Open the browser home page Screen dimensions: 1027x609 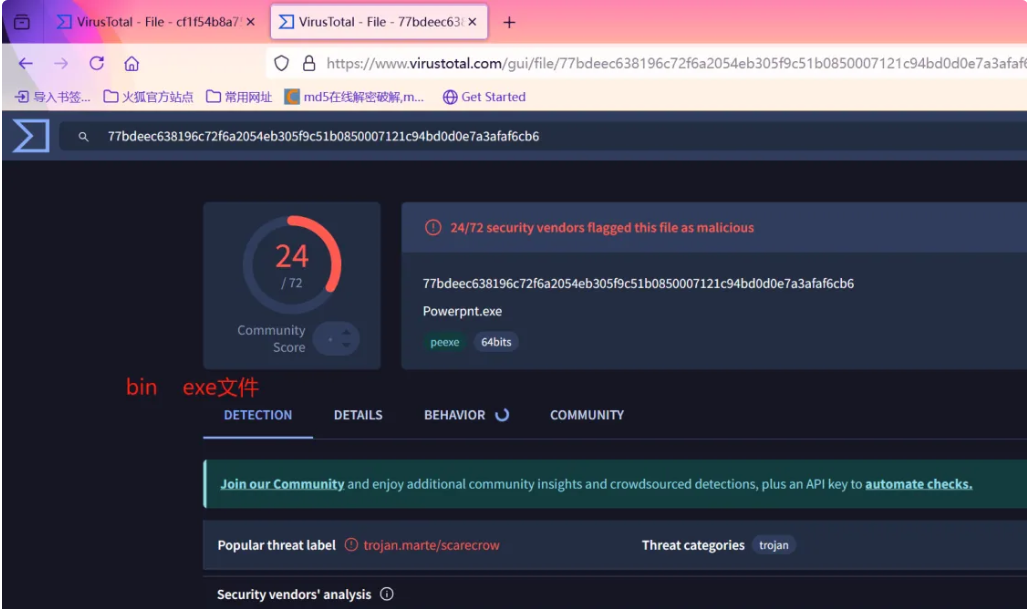132,64
